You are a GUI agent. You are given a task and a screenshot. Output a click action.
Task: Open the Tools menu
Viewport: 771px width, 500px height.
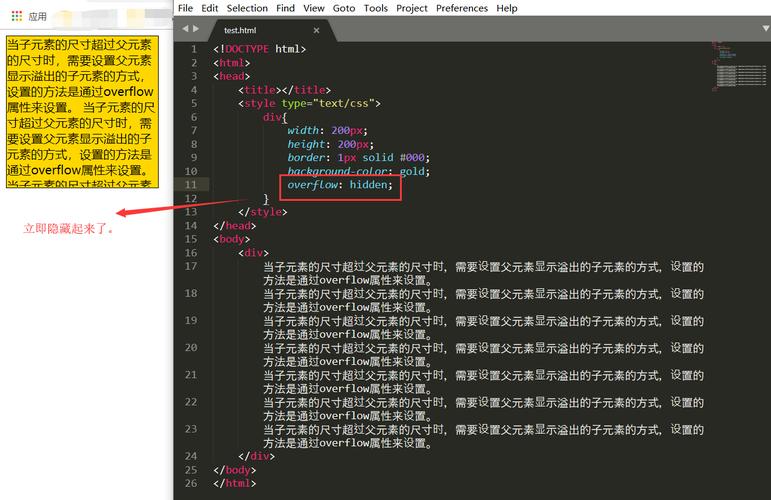pos(376,8)
